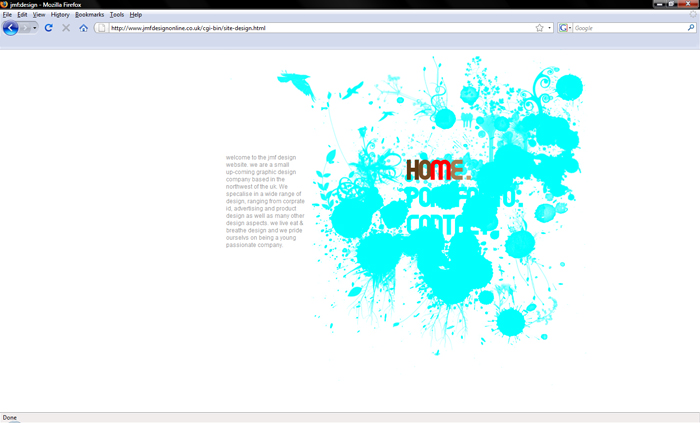700x423 pixels.
Task: Click into the Google search field
Action: tap(629, 28)
